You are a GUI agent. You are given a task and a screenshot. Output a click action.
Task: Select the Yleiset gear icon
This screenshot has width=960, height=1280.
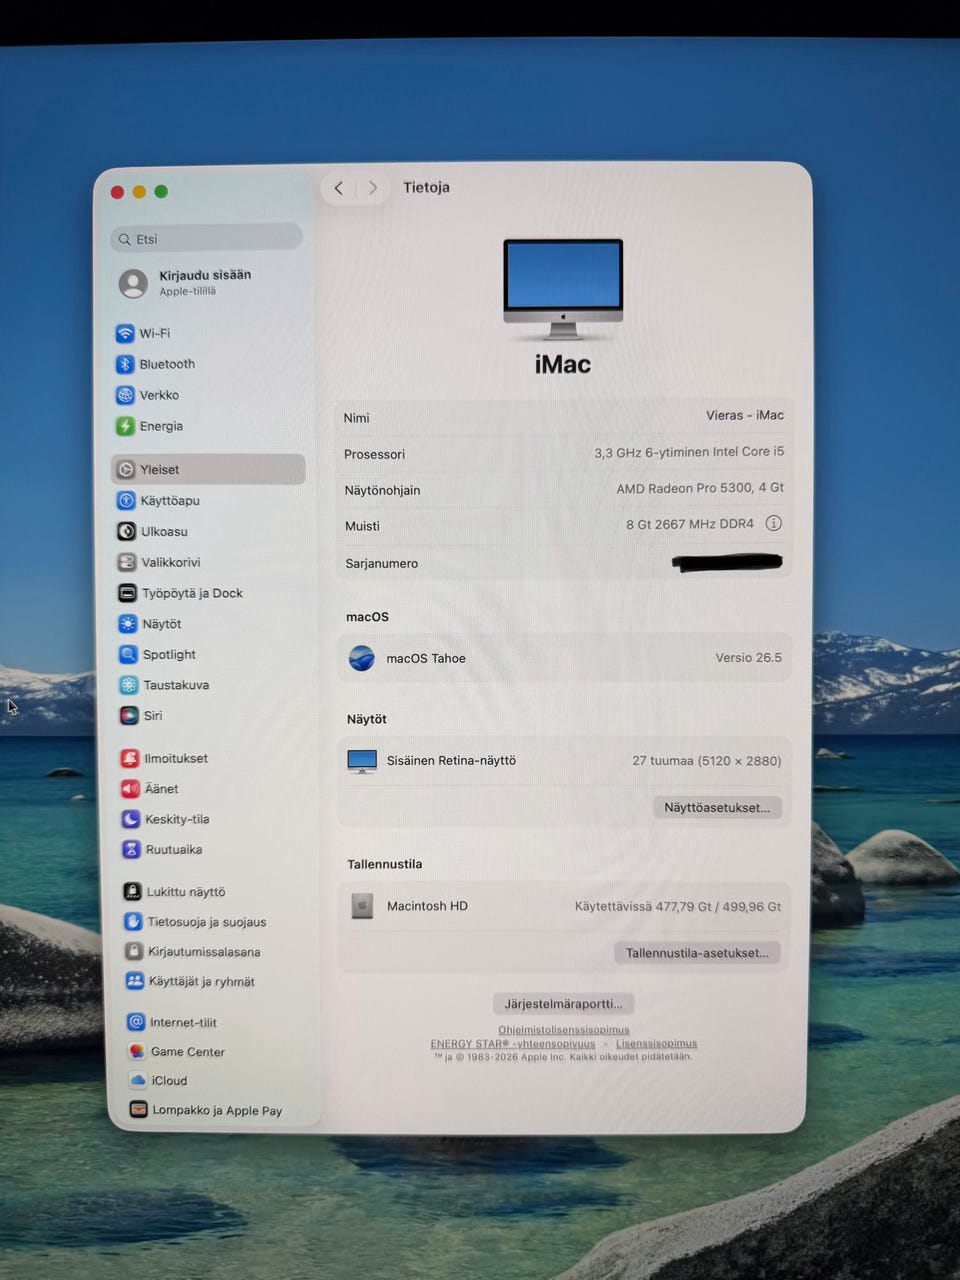click(126, 469)
